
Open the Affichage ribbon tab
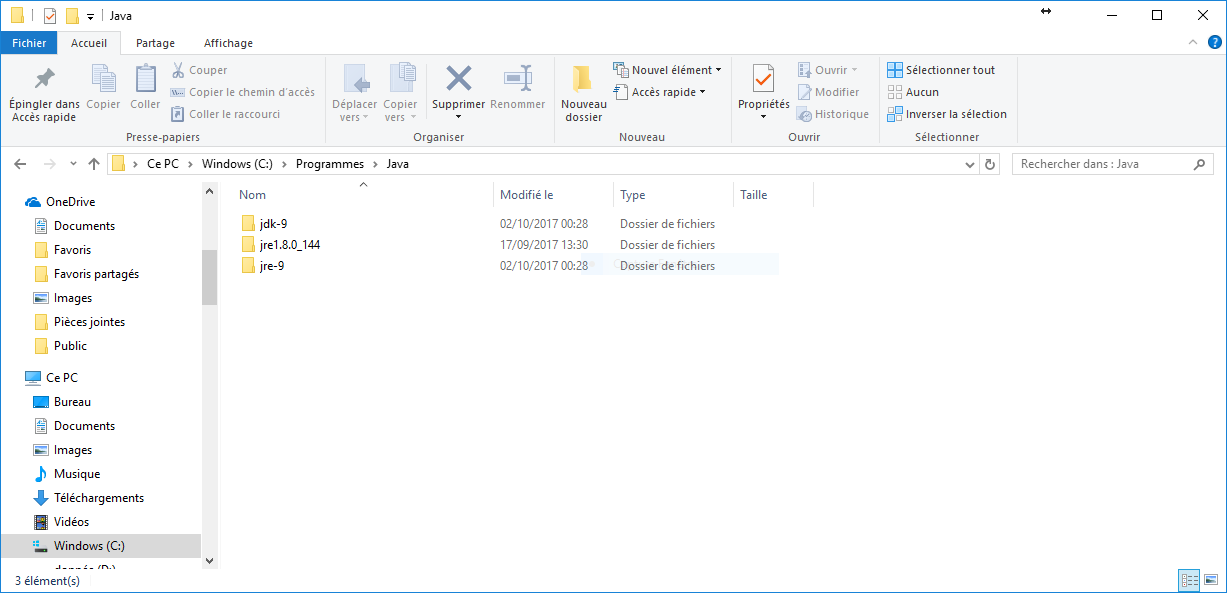(228, 43)
